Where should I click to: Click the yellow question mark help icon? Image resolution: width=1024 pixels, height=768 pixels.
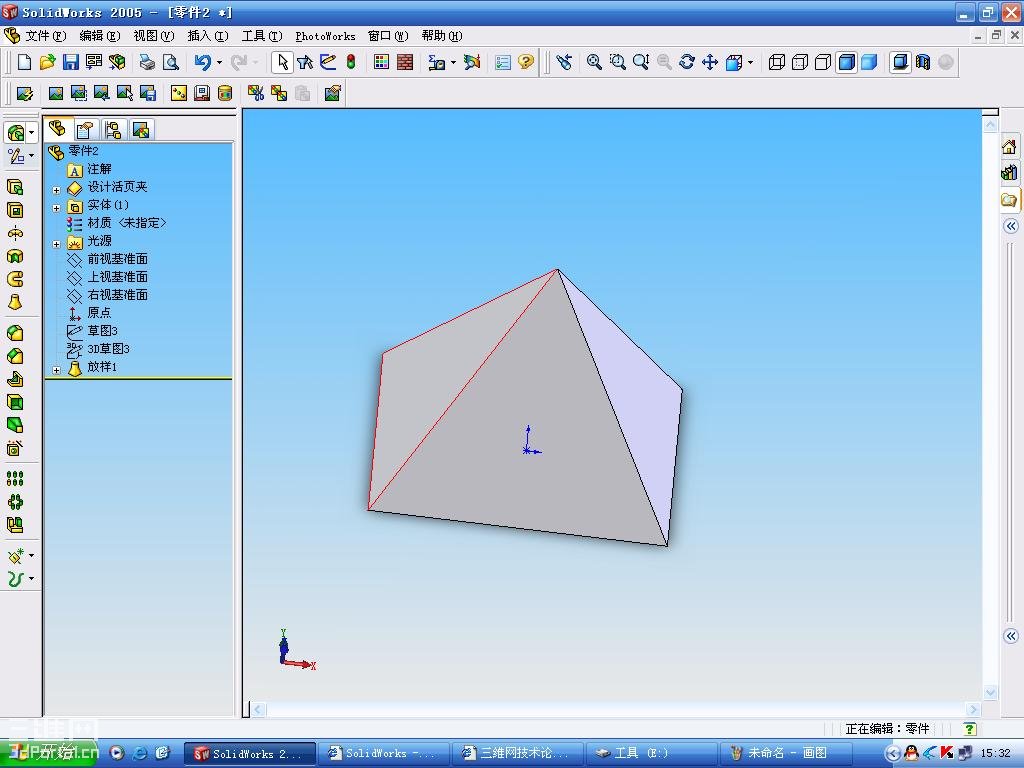click(x=526, y=62)
